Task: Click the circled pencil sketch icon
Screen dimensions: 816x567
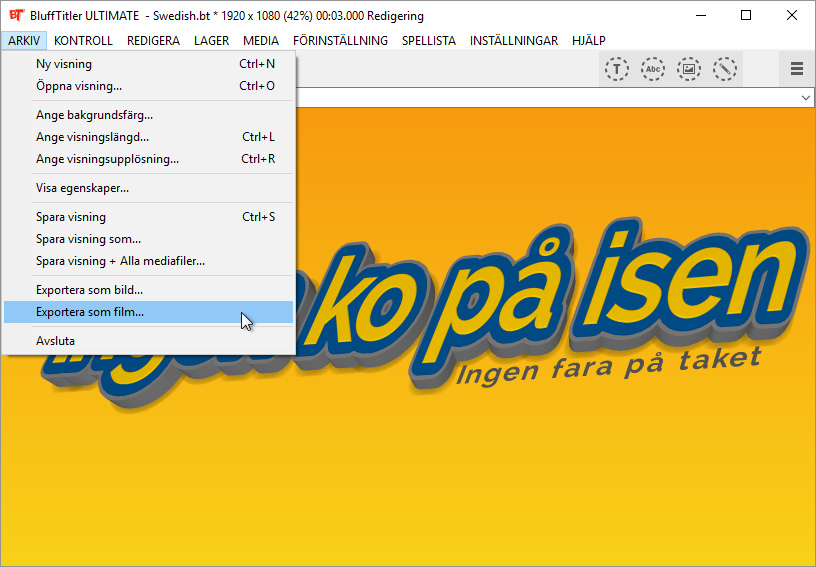Action: pos(723,69)
